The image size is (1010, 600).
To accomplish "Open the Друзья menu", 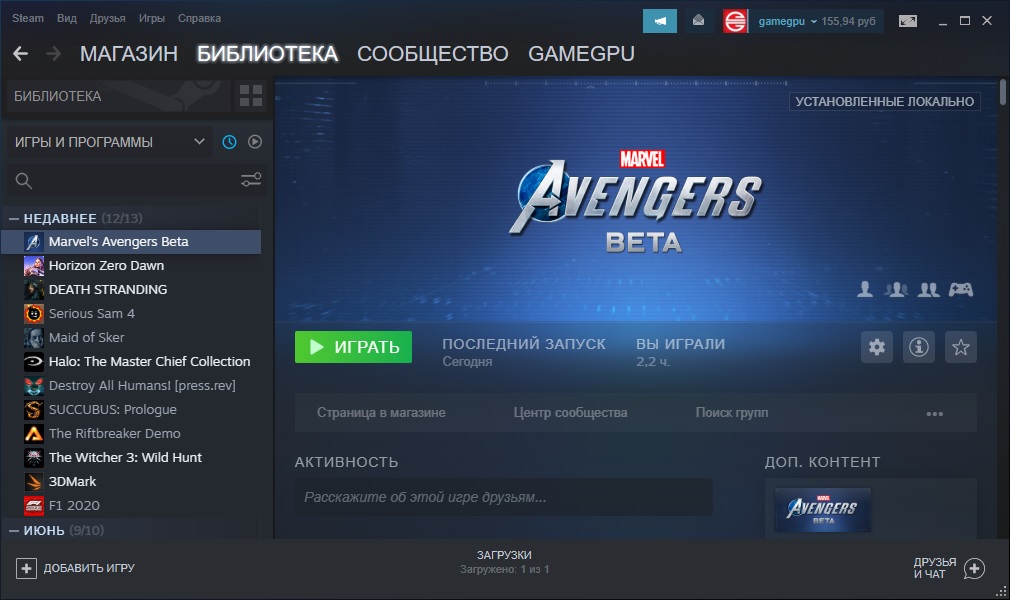I will pyautogui.click(x=108, y=18).
